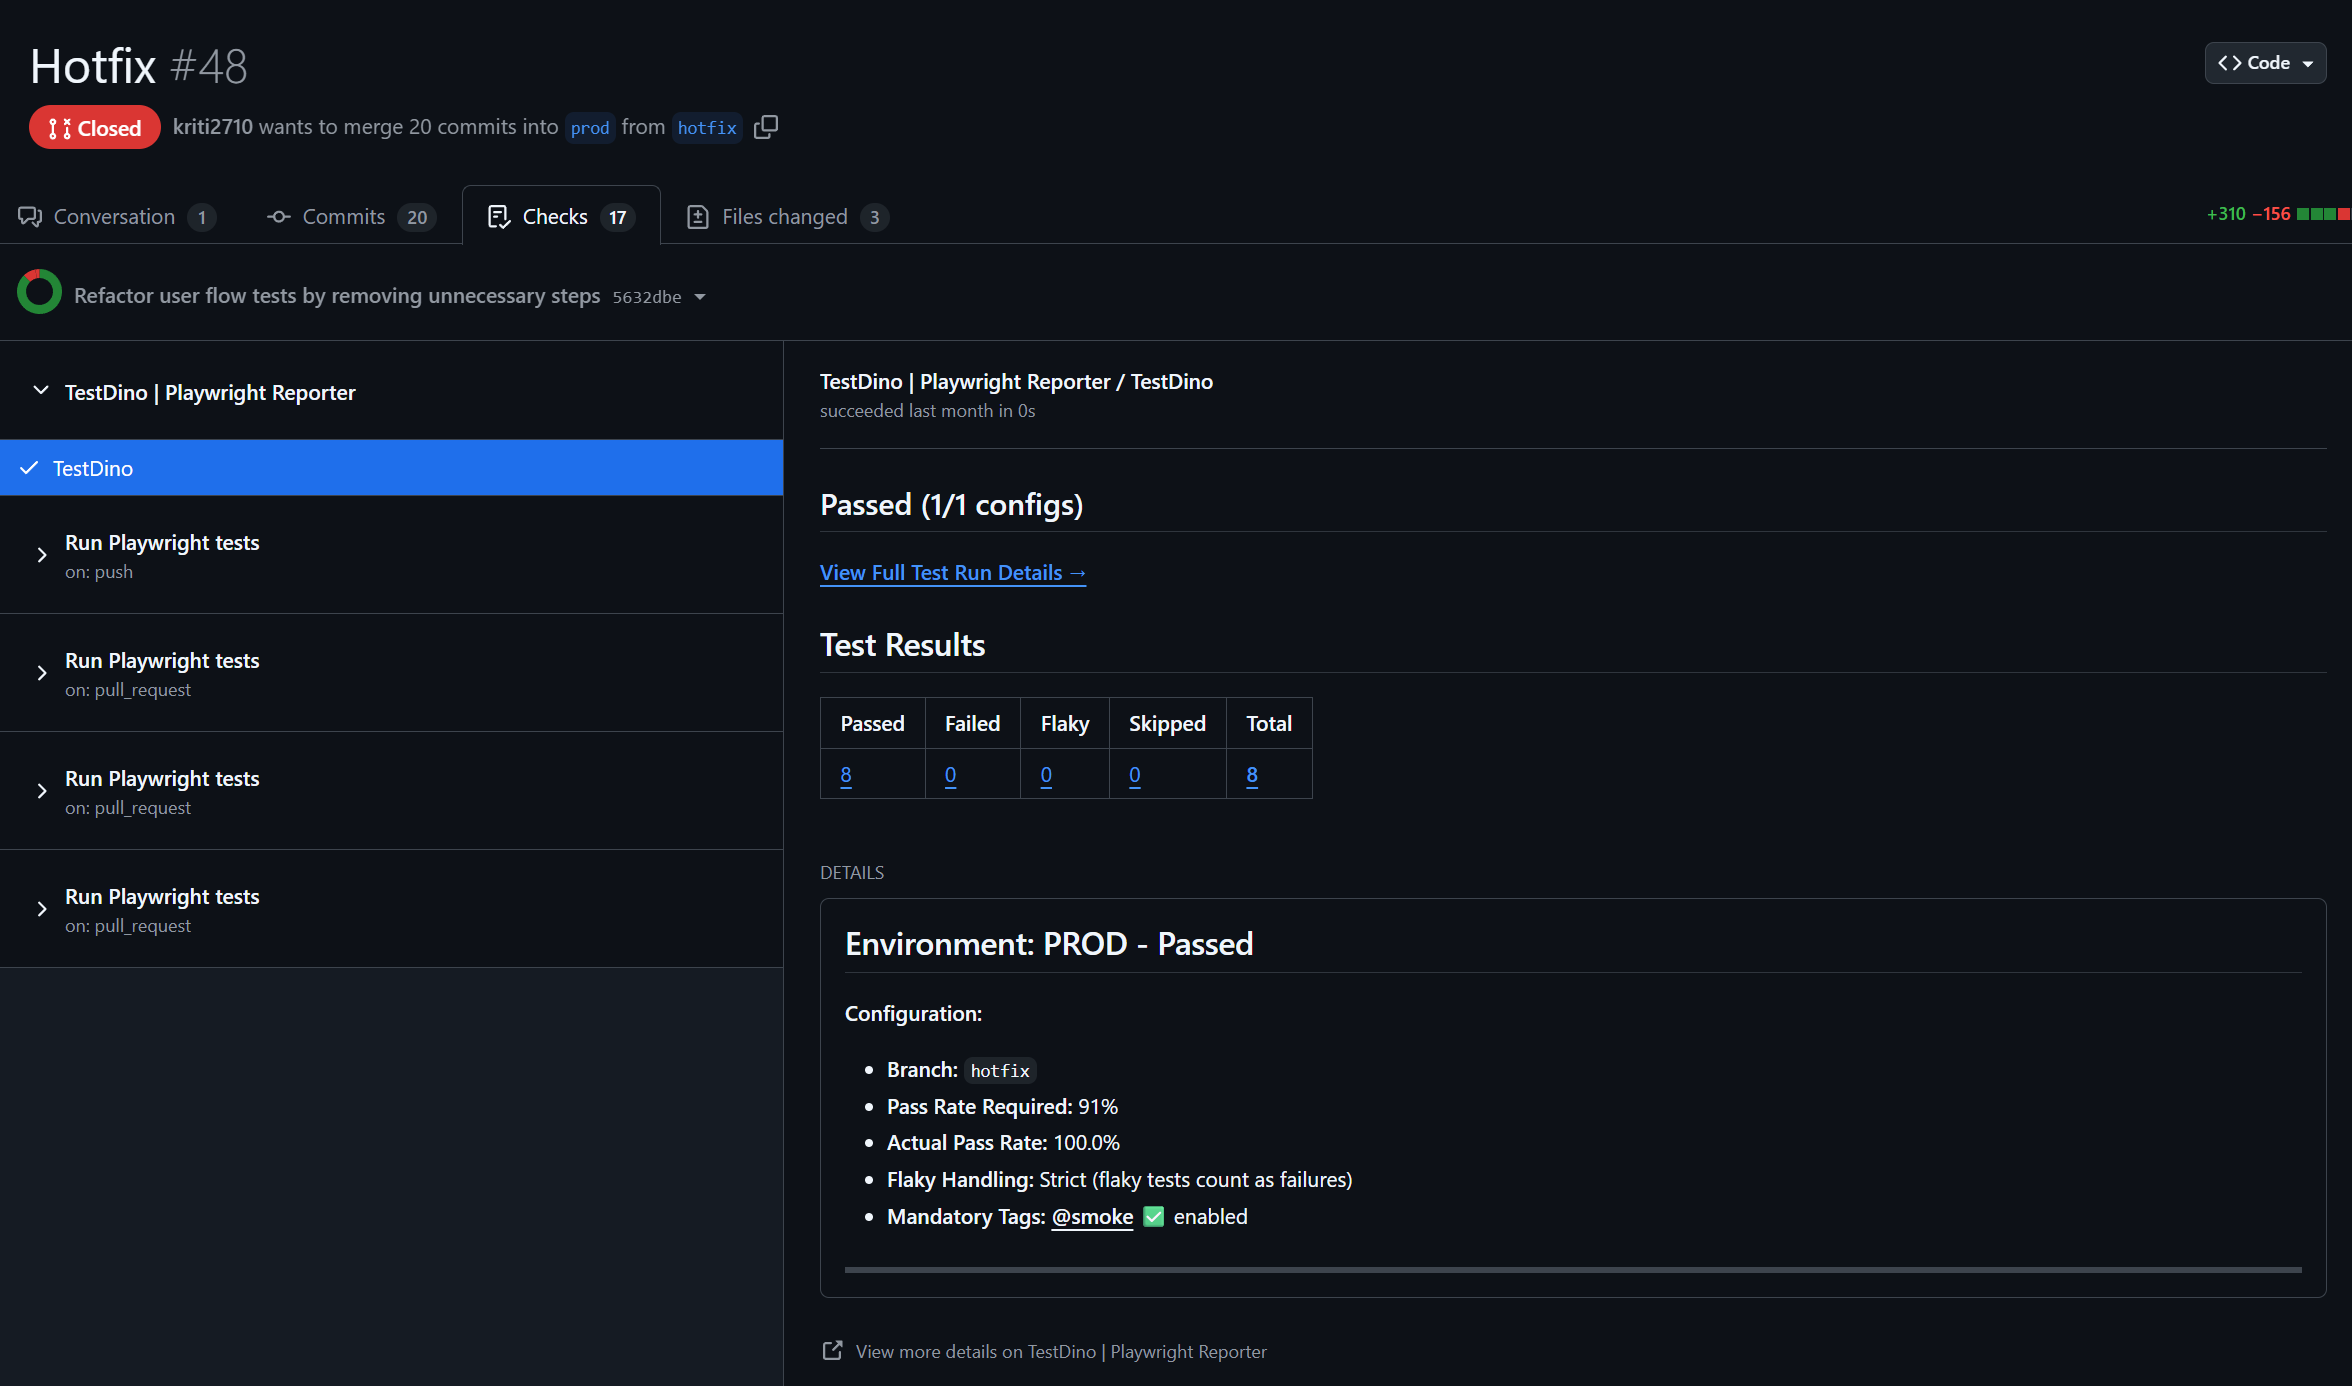Open the commit selector dropdown for 5632dbe
This screenshot has height=1386, width=2352.
tap(701, 297)
